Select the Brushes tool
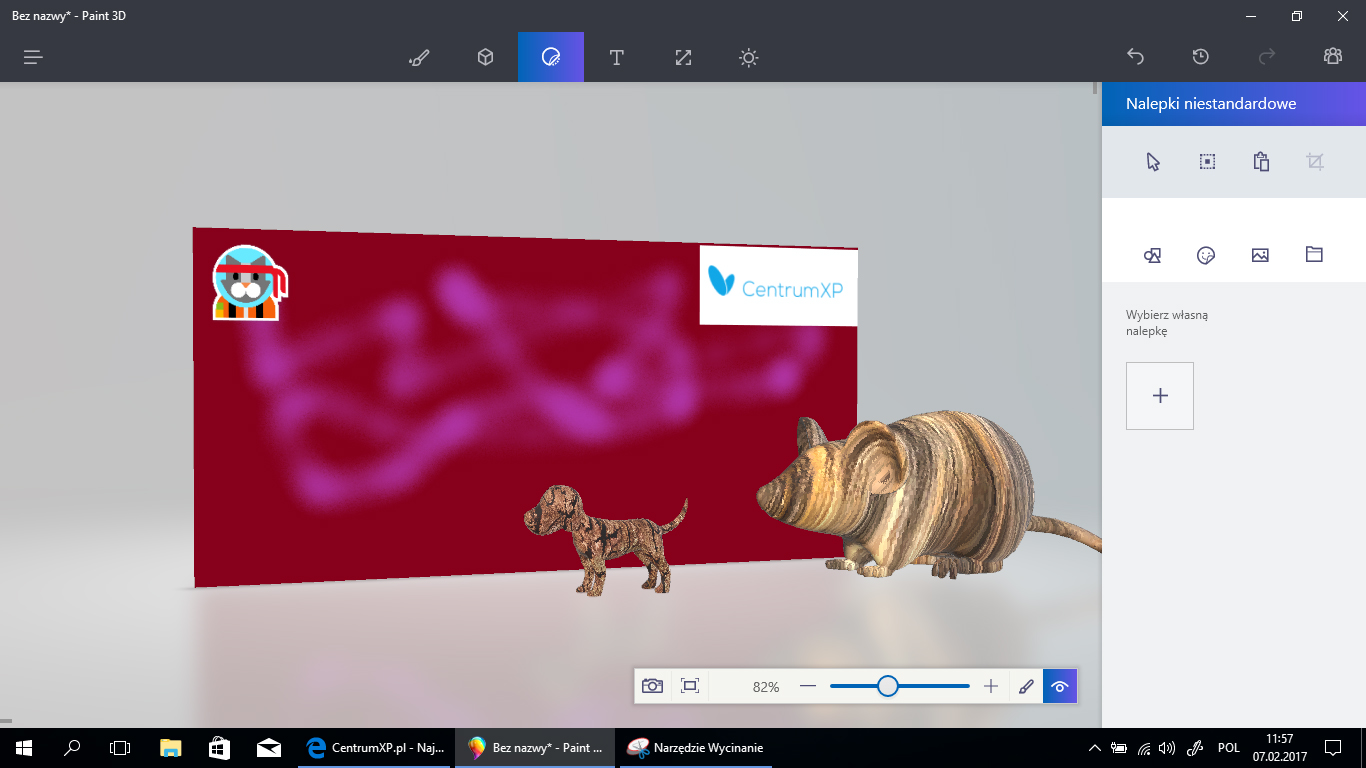 [x=419, y=57]
